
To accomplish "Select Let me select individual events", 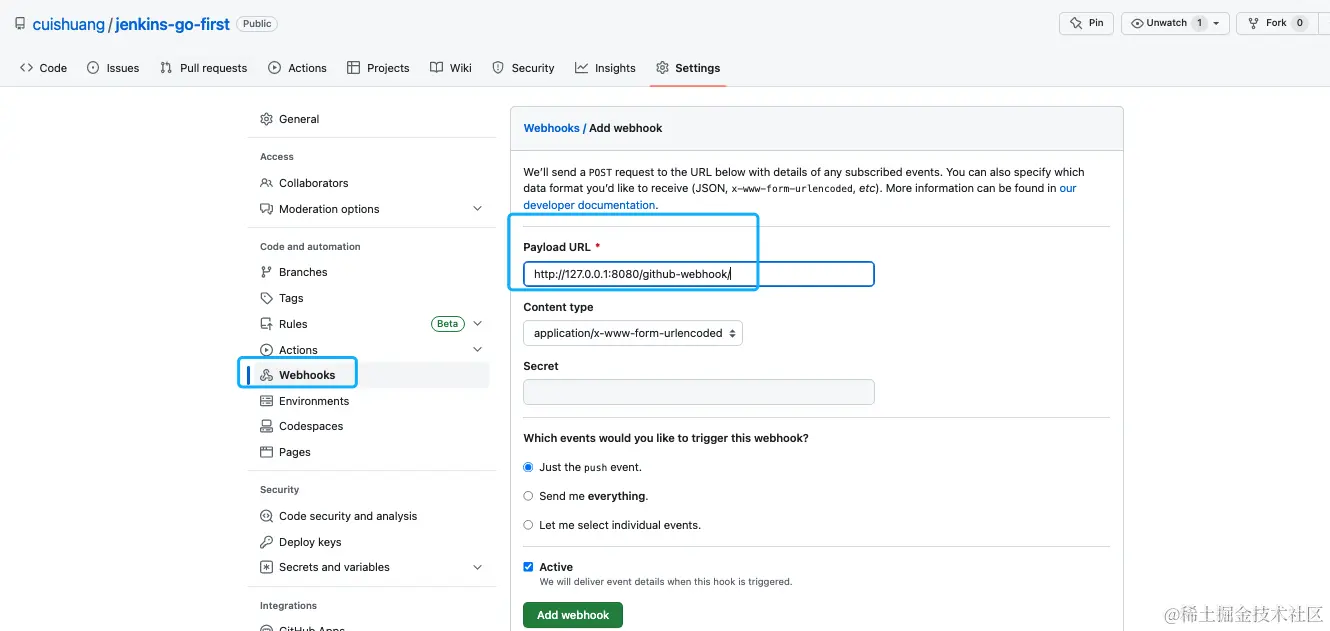I will click(529, 525).
